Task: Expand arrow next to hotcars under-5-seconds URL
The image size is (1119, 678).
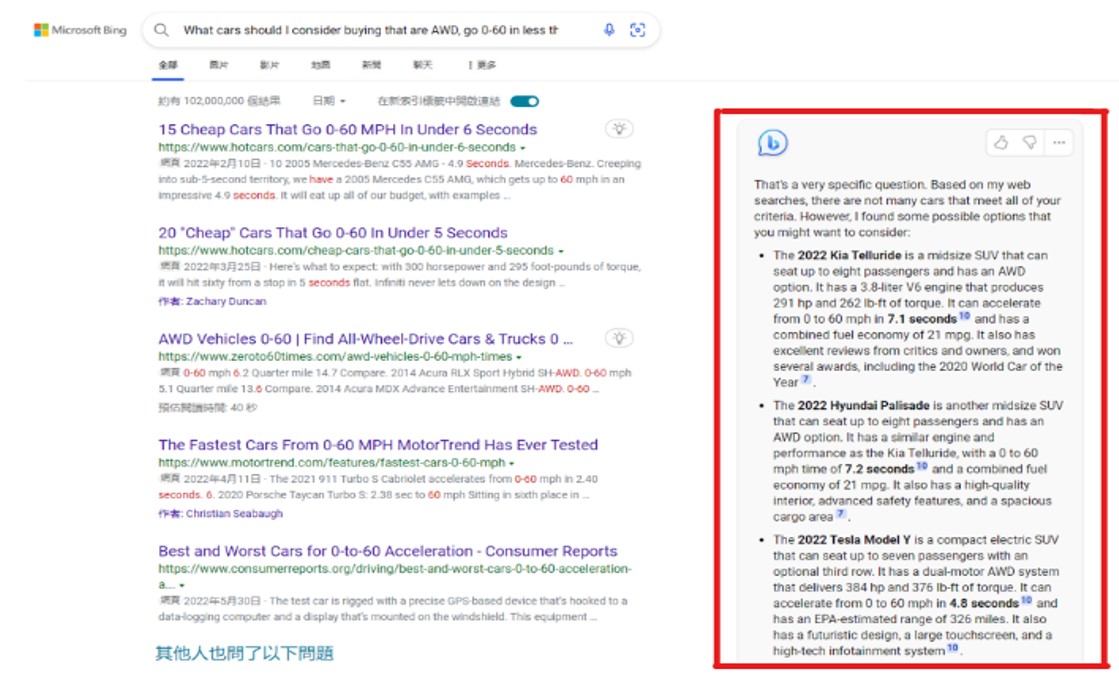Action: coord(561,251)
